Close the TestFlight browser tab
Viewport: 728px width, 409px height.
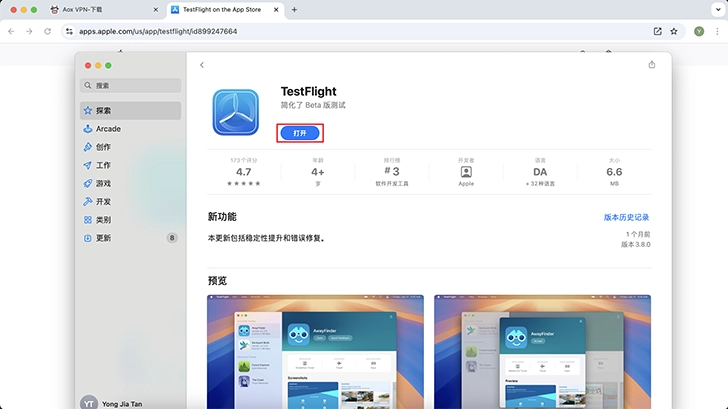coord(276,9)
